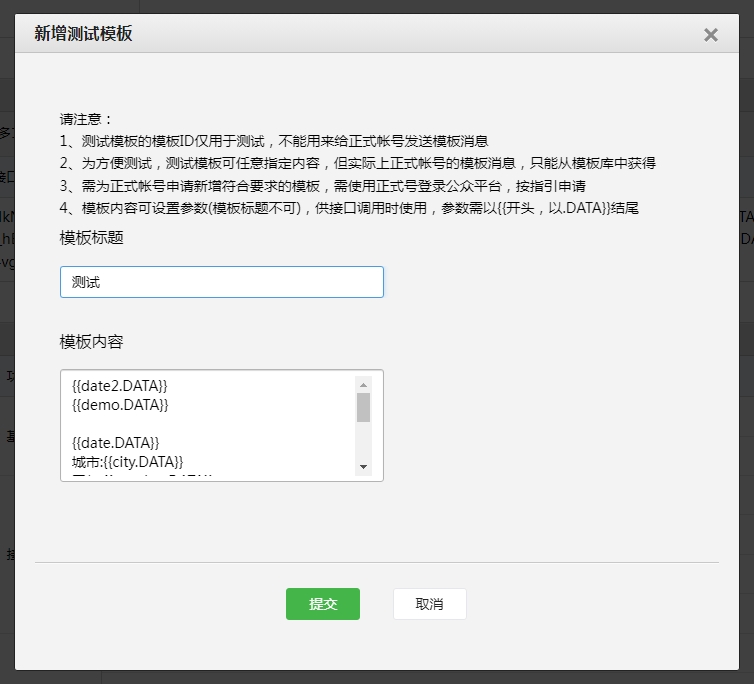Click the scroll-up arrow in template content box
Screen dimensions: 754x684
tap(364, 385)
